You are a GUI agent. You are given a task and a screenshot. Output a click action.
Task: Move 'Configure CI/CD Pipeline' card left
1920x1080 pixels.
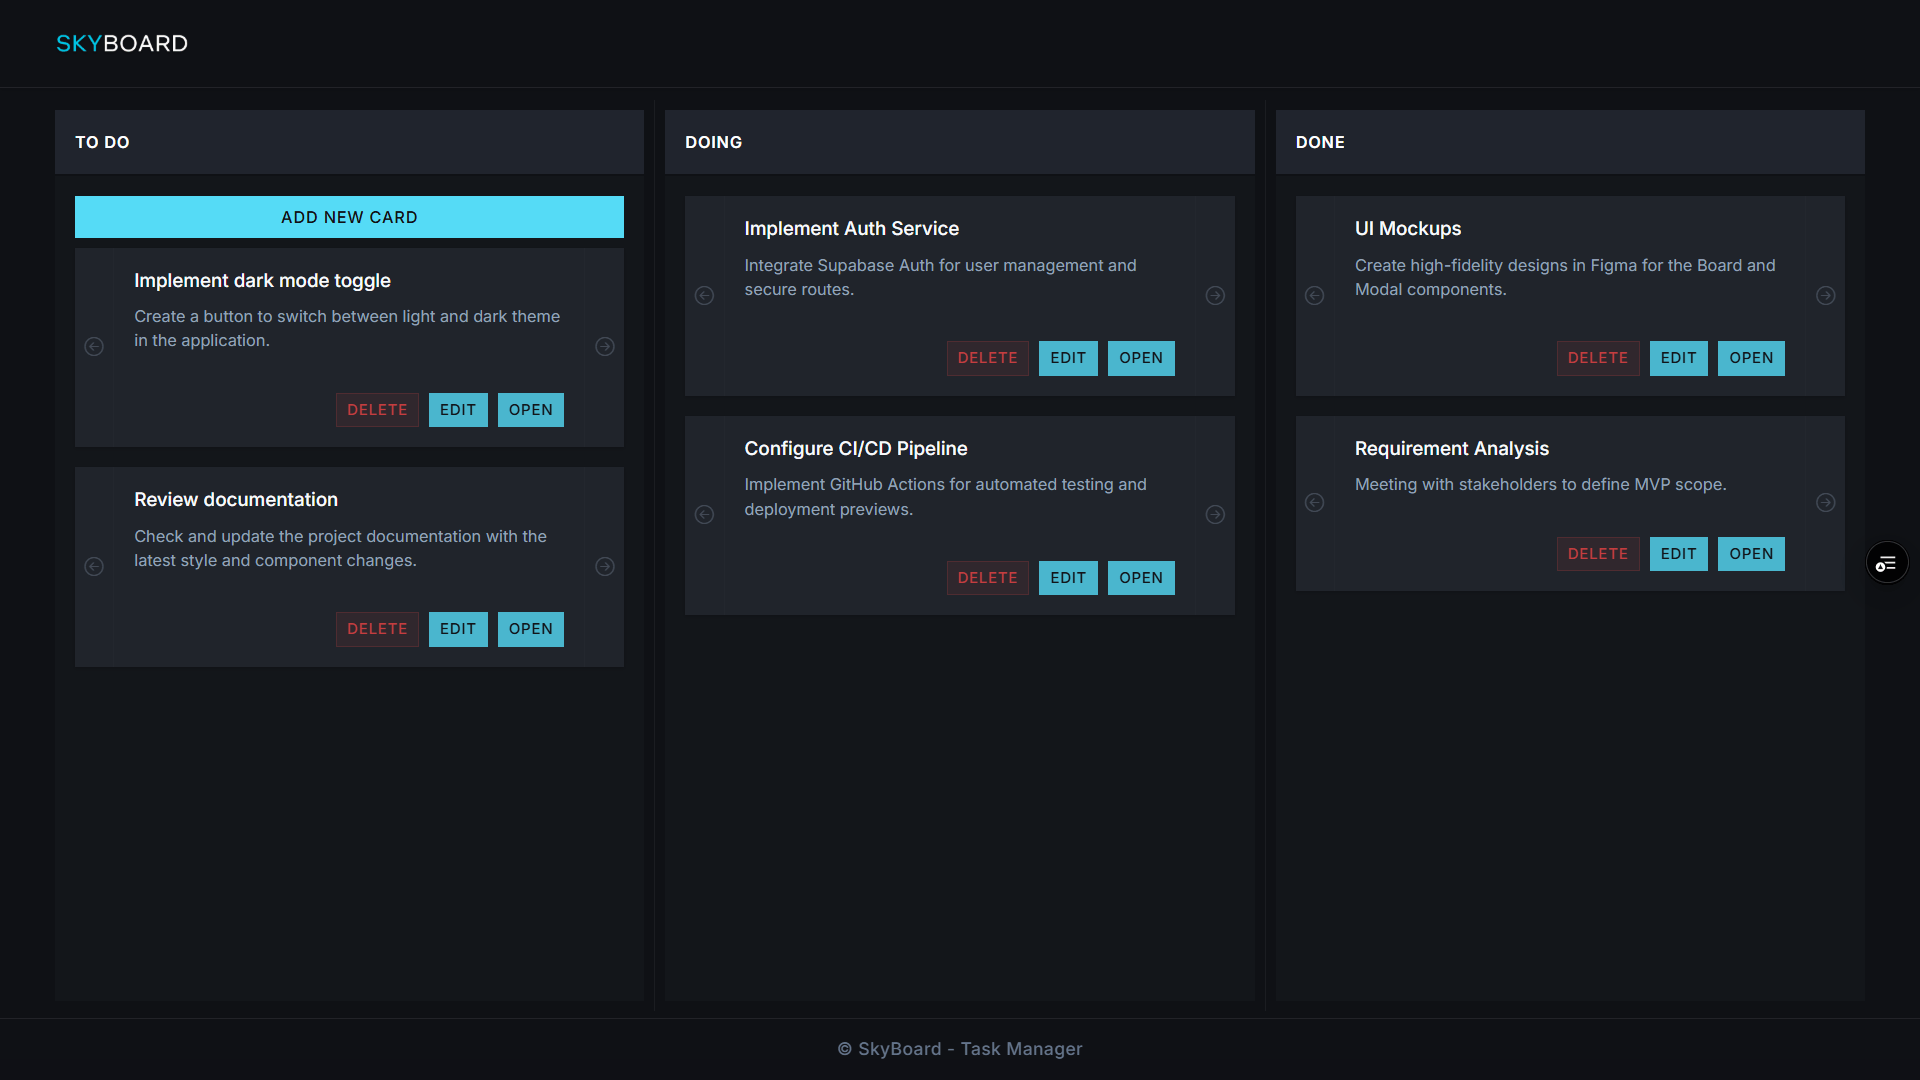pos(704,515)
